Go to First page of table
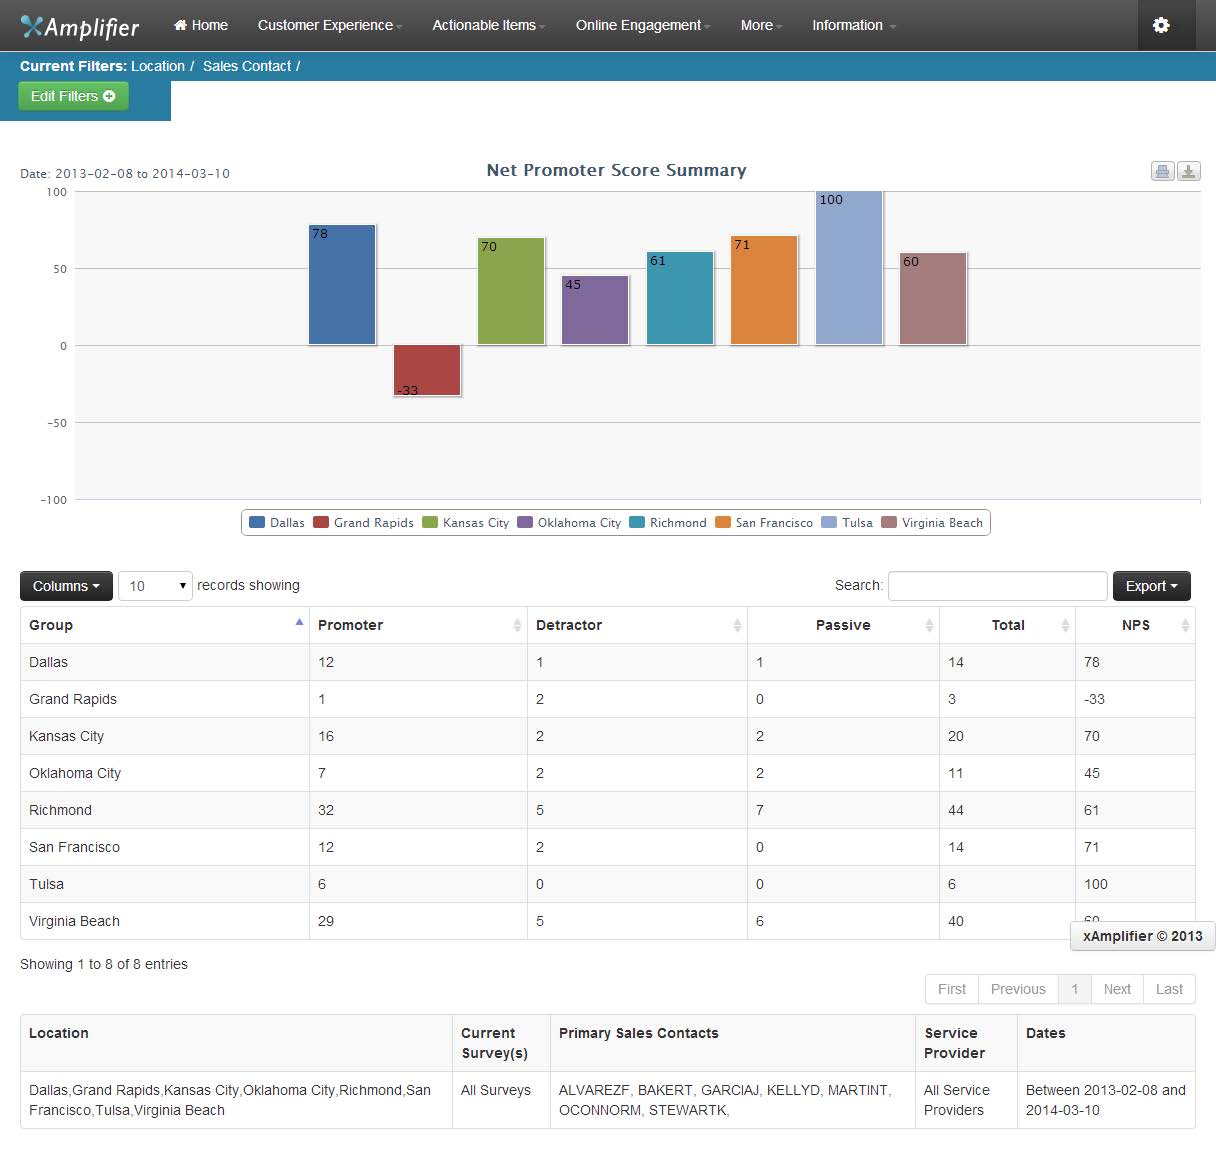Image resolution: width=1216 pixels, height=1175 pixels. [952, 989]
